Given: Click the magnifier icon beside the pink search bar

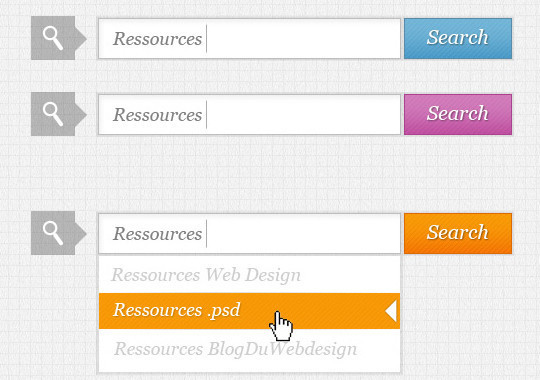Looking at the screenshot, I should click(53, 114).
